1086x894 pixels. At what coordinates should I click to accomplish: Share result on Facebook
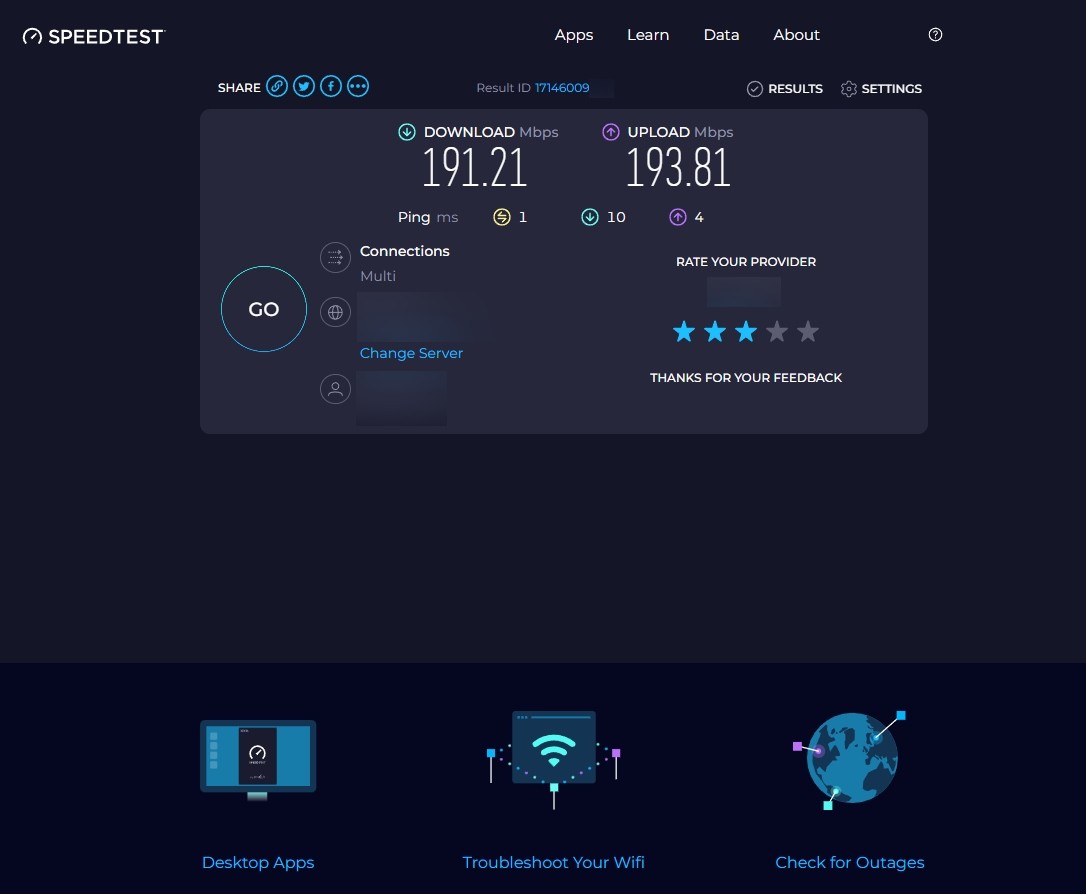(331, 87)
